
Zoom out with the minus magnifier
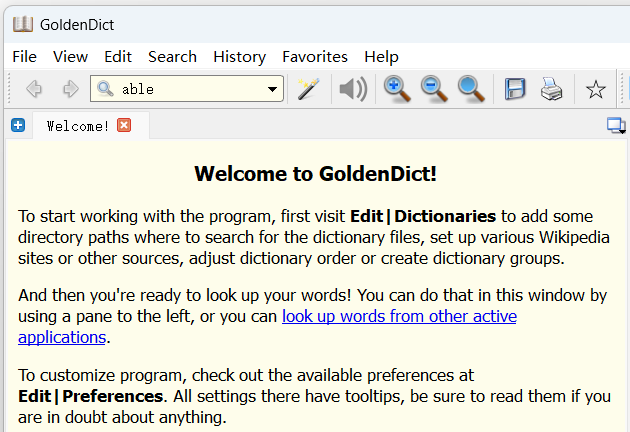pyautogui.click(x=434, y=90)
